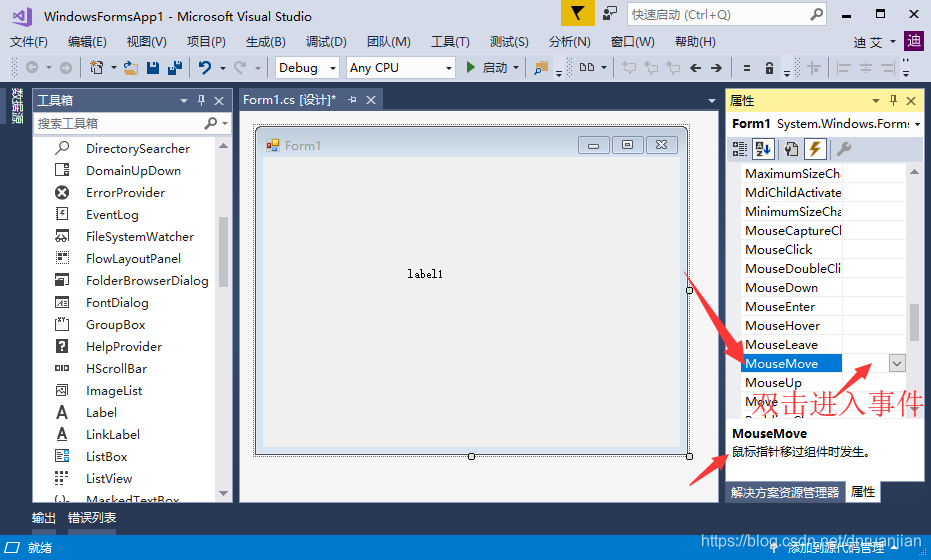Screen dimensions: 931x560
Task: Close the Form1.cs design tab
Action: click(371, 100)
